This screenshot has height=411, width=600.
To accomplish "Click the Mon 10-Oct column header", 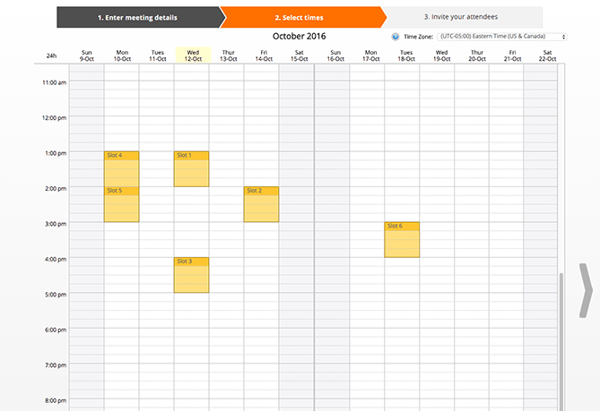I will (x=122, y=55).
